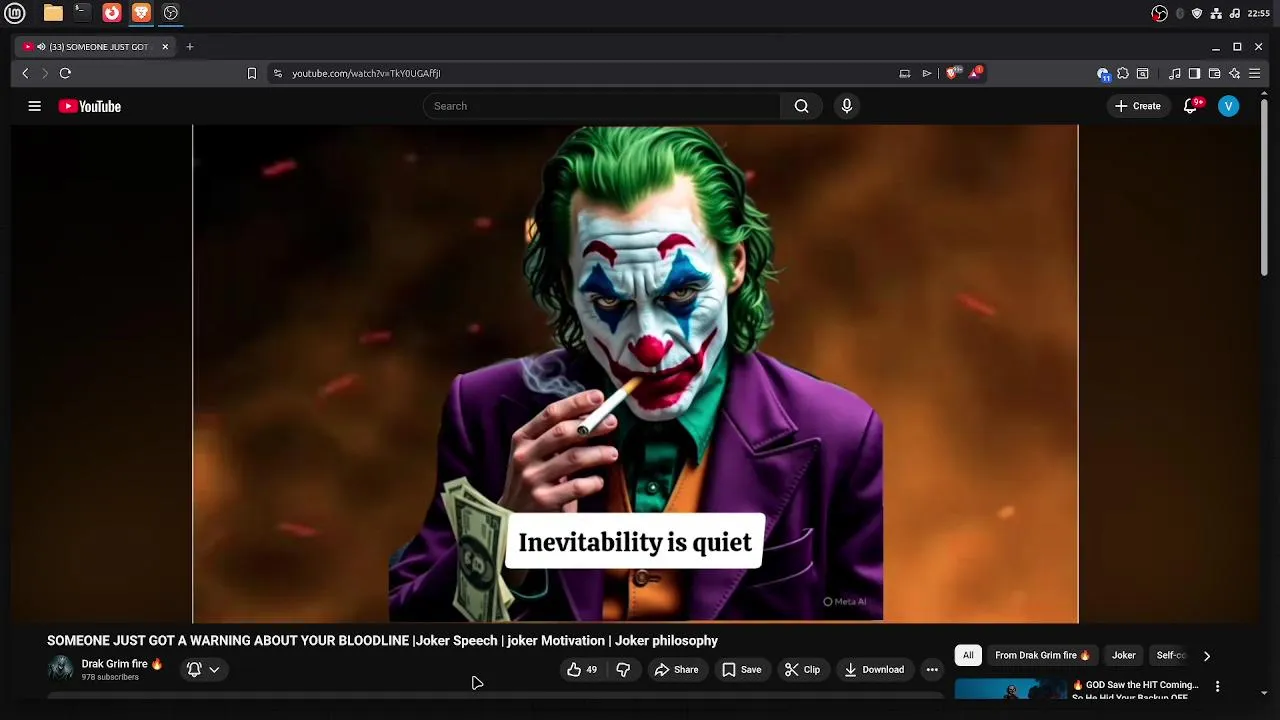Open the GOD Saw the HIT Coming thumbnail
Viewport: 1280px width, 720px height.
(x=1011, y=690)
